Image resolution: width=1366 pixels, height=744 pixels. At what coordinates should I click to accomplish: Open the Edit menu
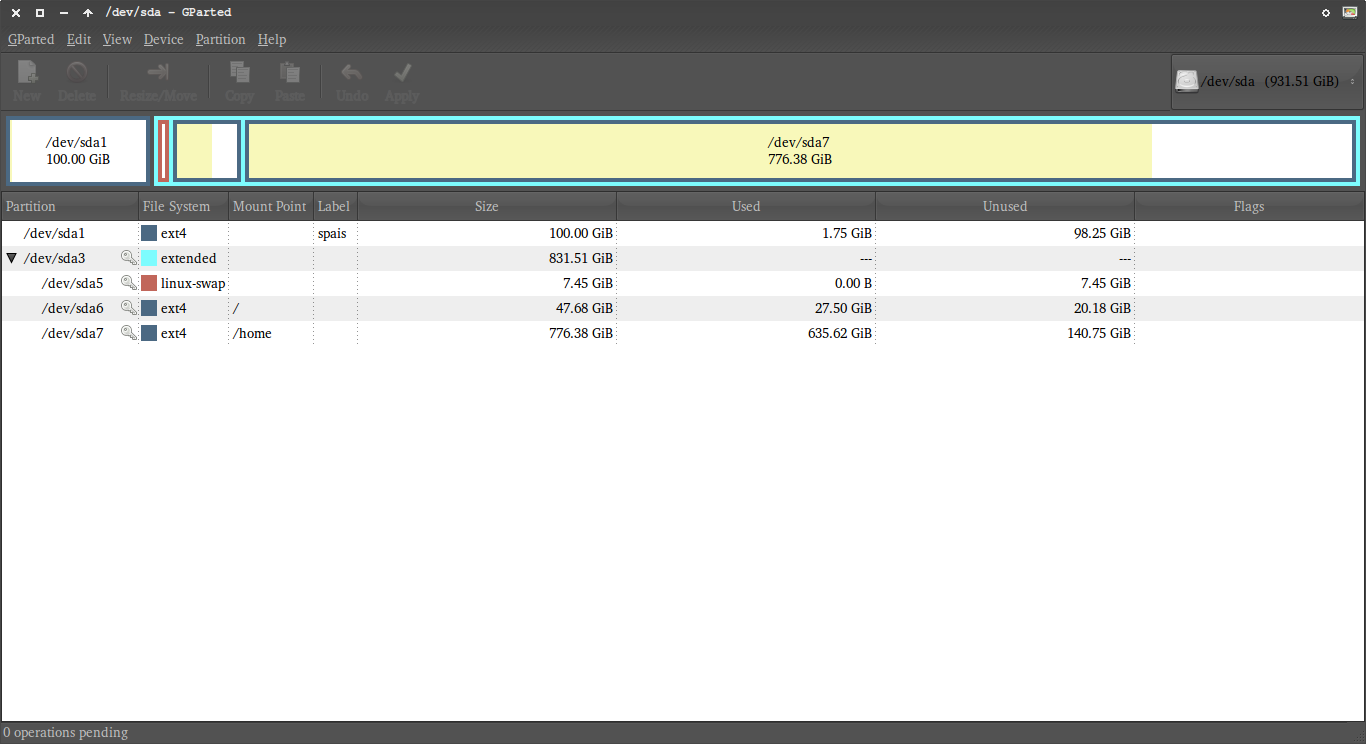coord(79,39)
